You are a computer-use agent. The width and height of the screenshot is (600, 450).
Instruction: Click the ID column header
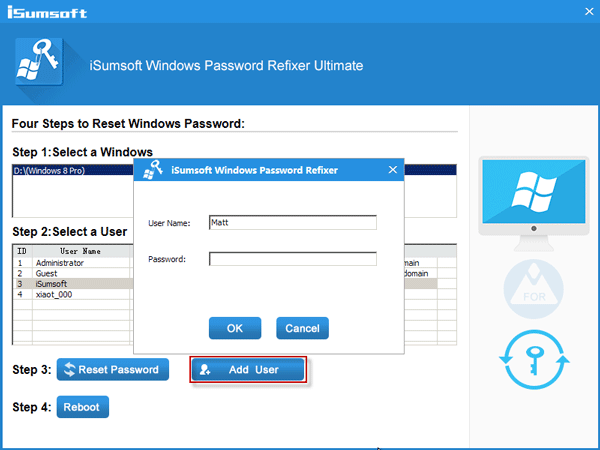(22, 251)
